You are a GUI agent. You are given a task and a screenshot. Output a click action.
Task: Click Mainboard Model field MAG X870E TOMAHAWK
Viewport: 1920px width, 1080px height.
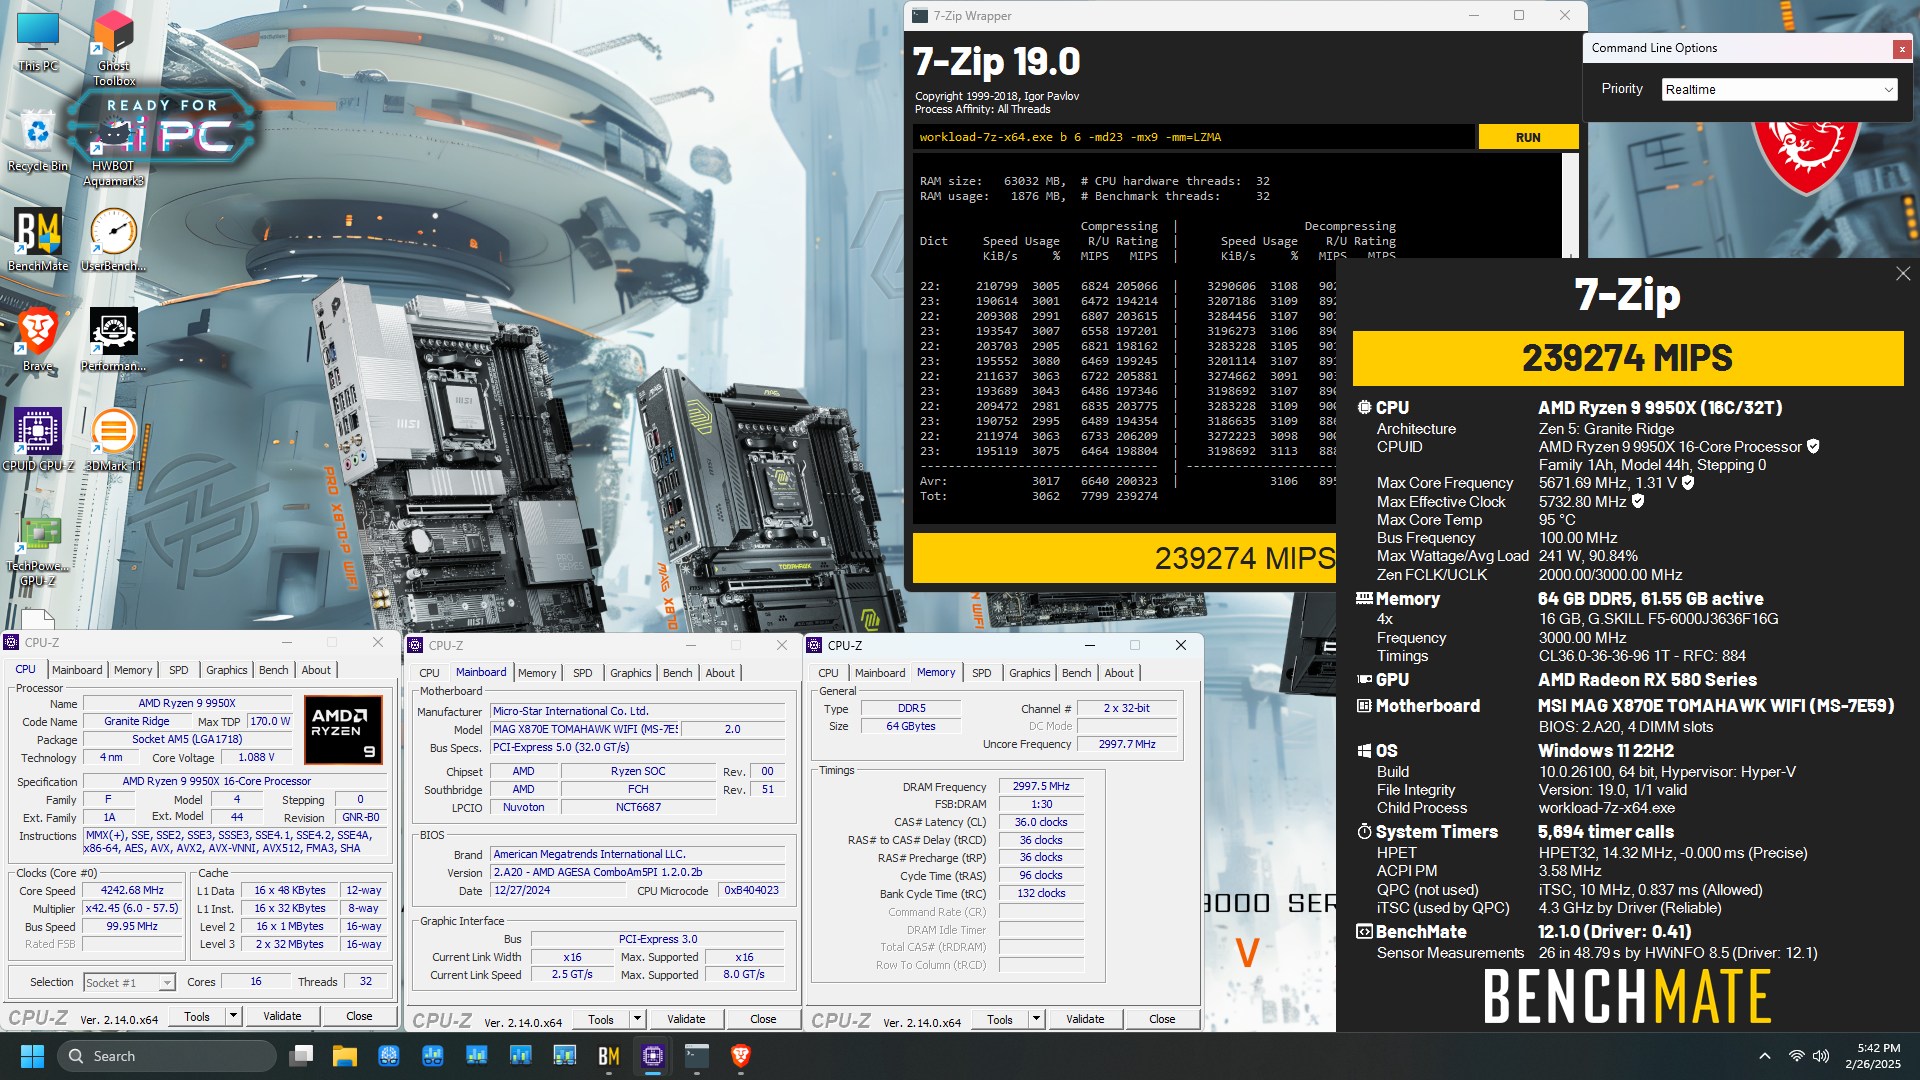coord(585,729)
